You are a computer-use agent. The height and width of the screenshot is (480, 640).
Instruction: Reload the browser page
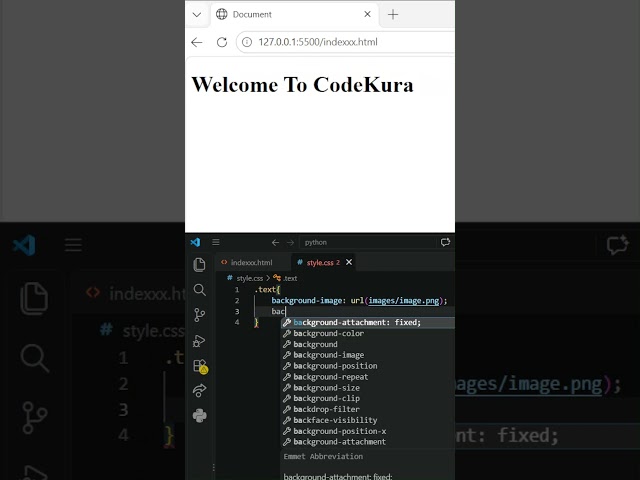click(222, 42)
